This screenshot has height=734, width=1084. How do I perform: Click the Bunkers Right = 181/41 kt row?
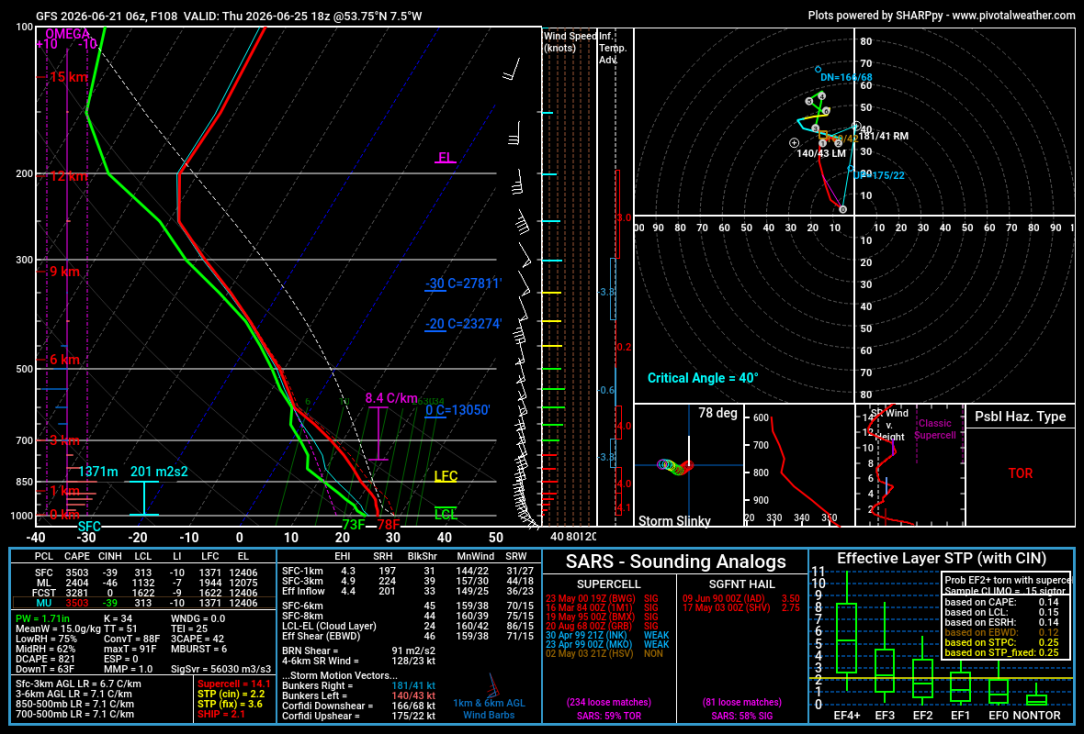click(359, 686)
